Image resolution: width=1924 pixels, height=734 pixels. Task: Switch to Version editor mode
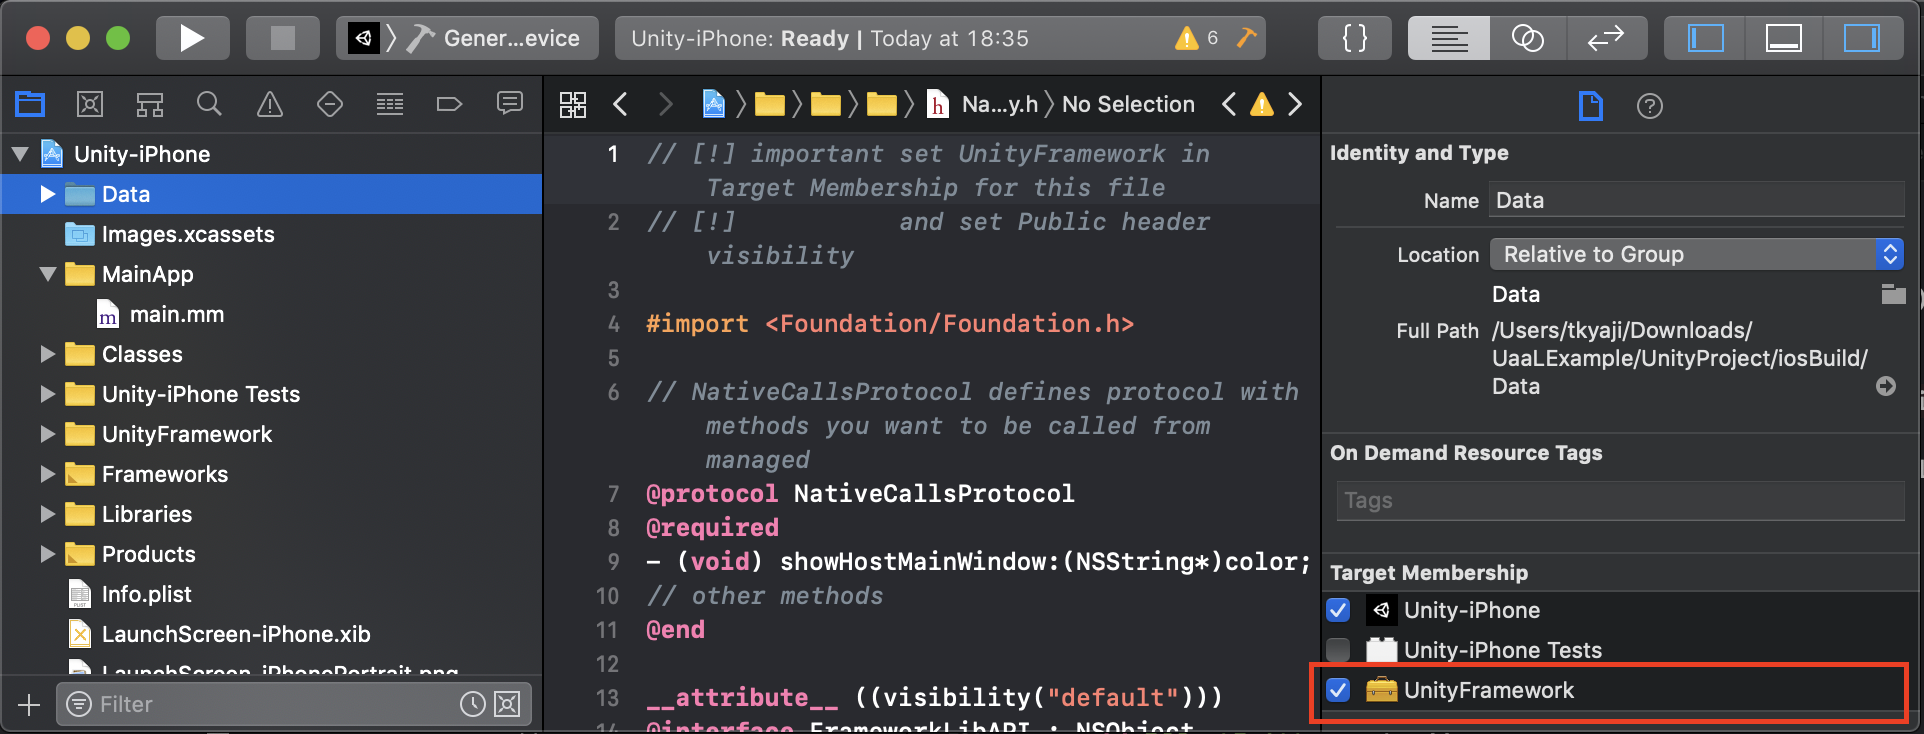click(1606, 38)
